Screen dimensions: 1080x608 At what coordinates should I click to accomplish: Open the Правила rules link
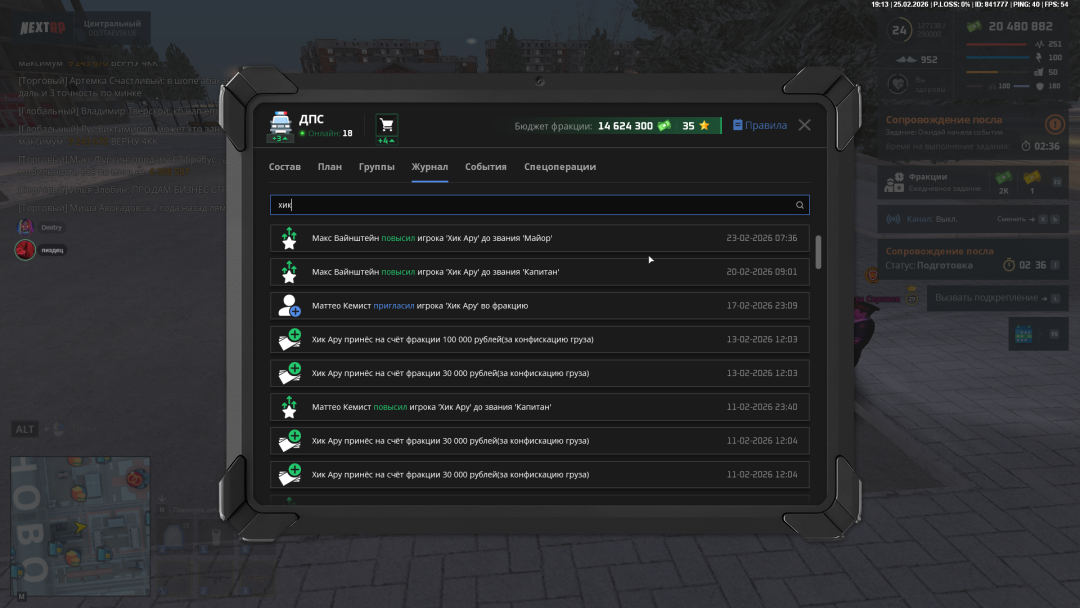click(760, 126)
